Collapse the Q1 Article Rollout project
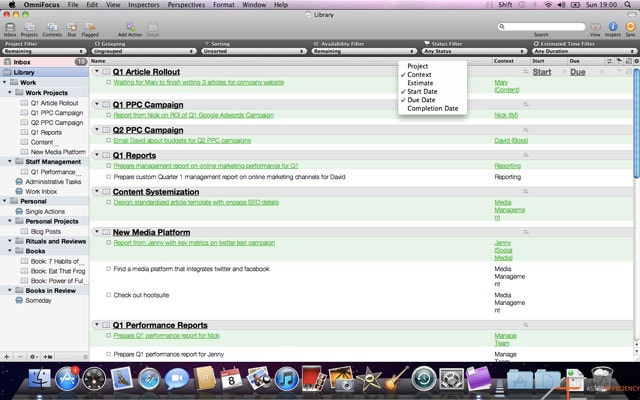Screen dimensions: 640x400 [x=97, y=71]
